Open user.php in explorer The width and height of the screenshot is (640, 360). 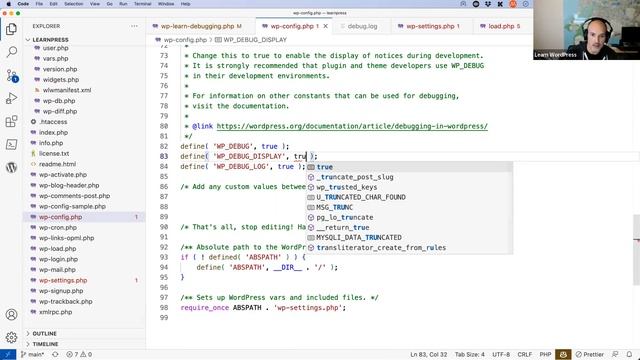coord(56,48)
